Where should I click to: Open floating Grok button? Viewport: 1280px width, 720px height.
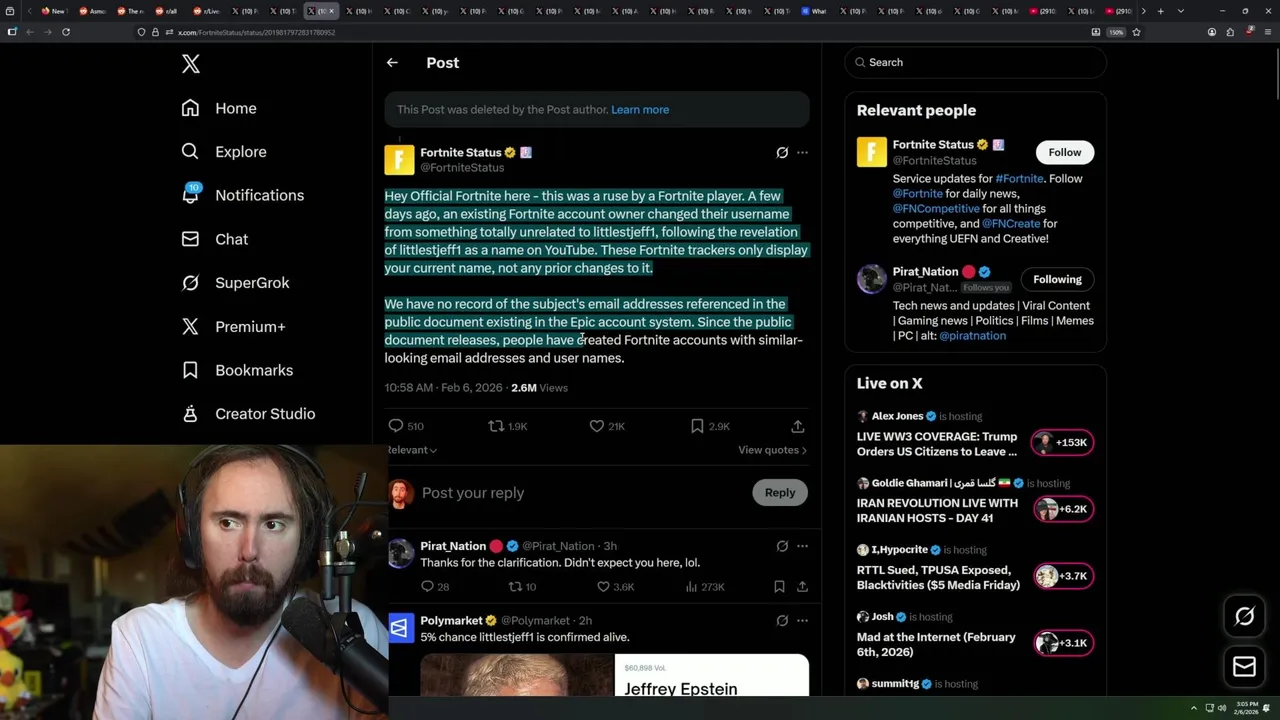click(x=1245, y=617)
